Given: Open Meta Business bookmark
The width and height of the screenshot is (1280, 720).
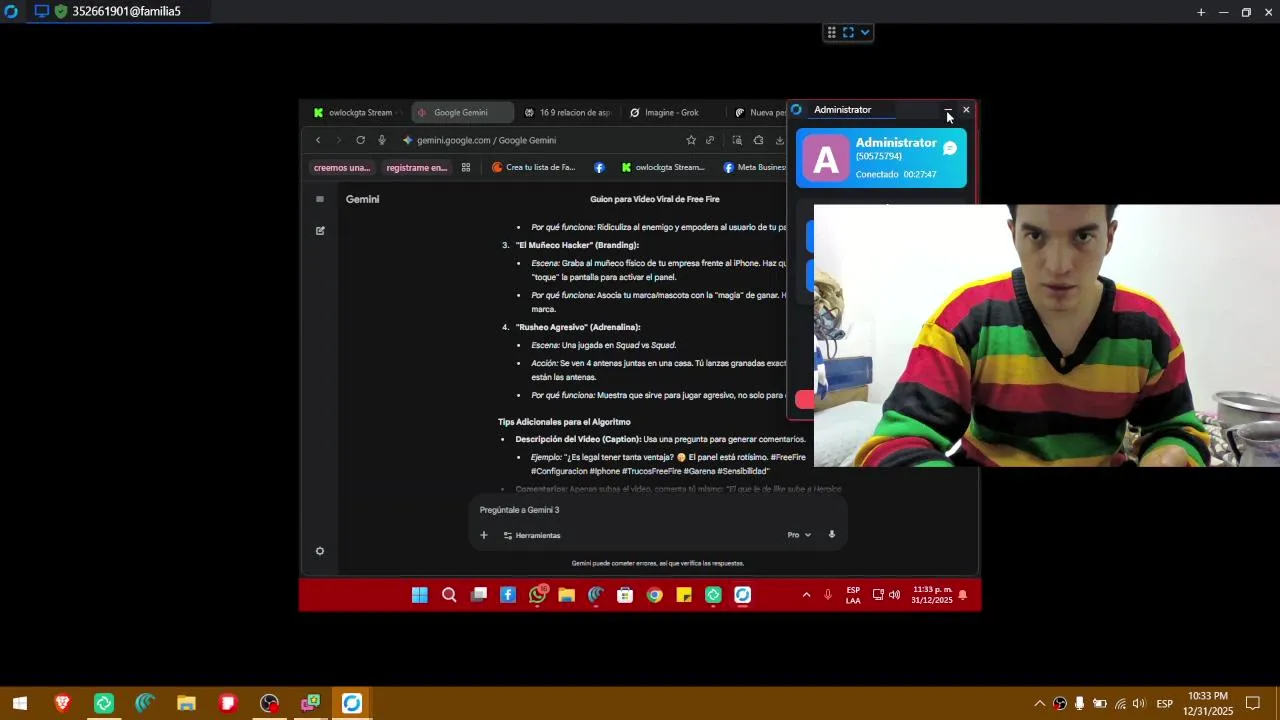Looking at the screenshot, I should point(754,167).
